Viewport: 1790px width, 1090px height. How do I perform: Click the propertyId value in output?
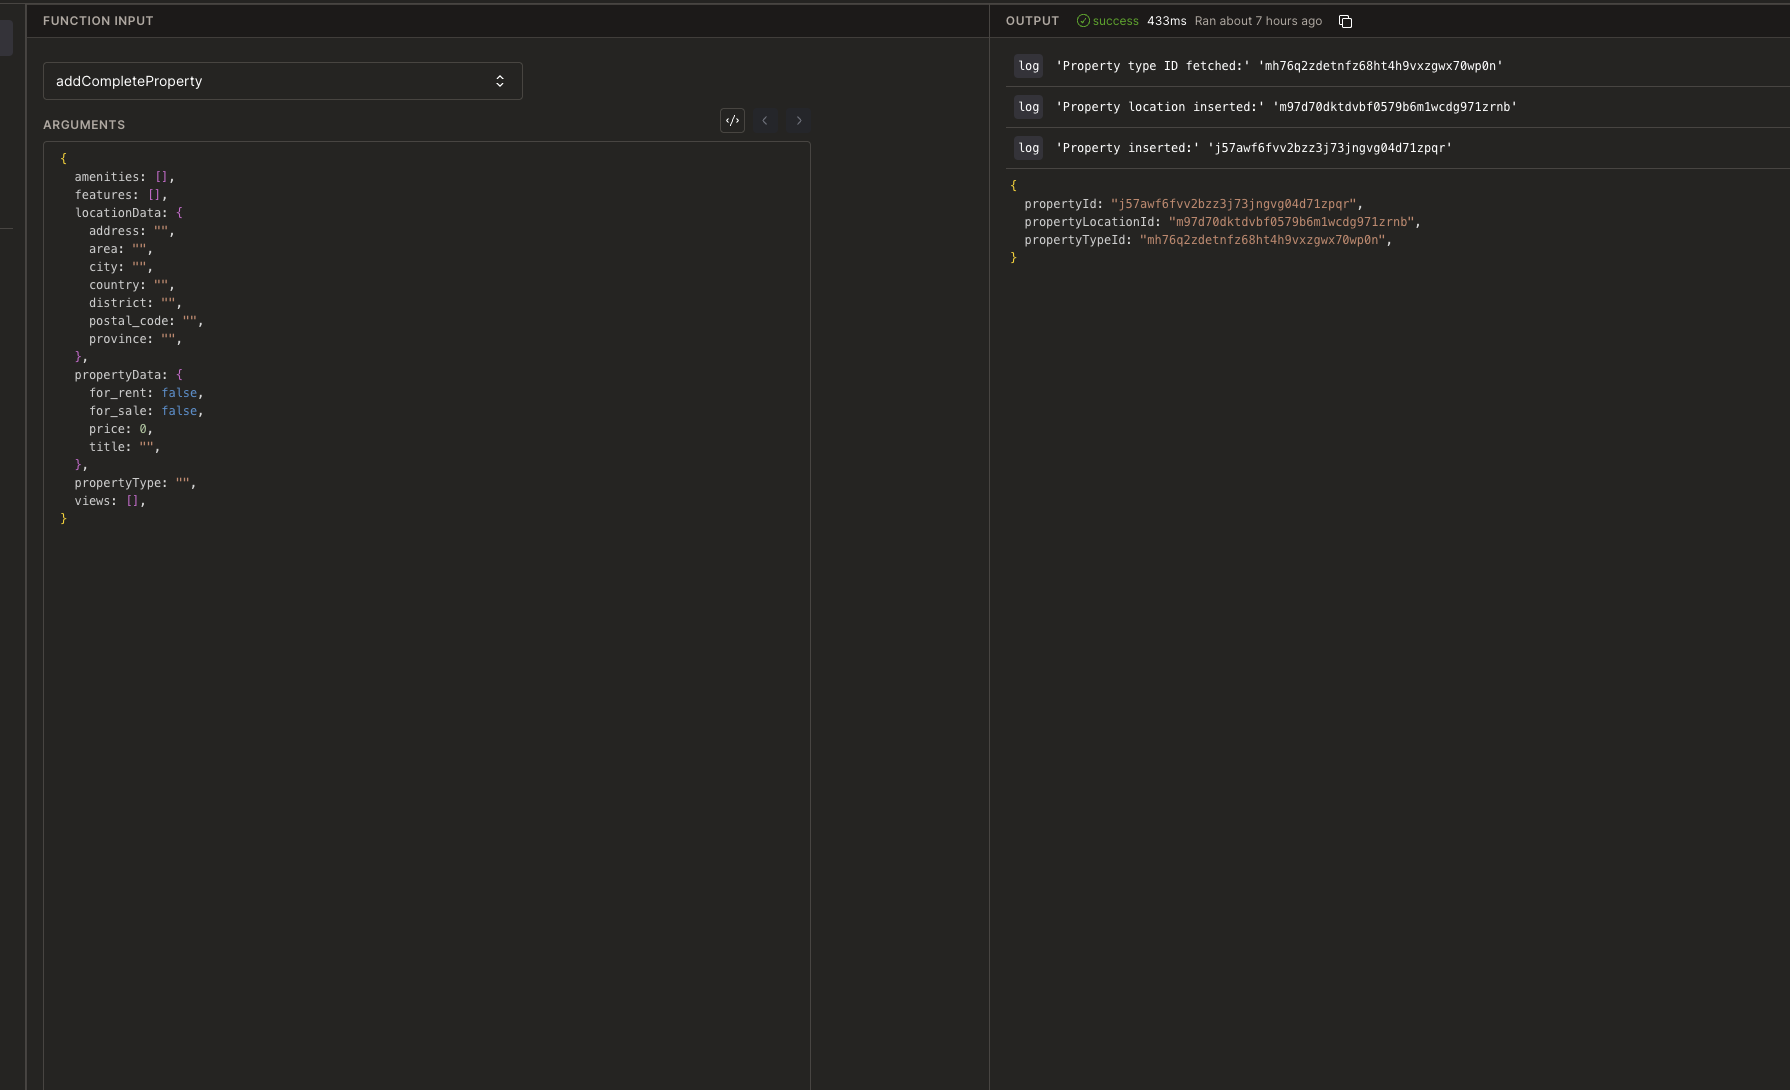pos(1233,204)
